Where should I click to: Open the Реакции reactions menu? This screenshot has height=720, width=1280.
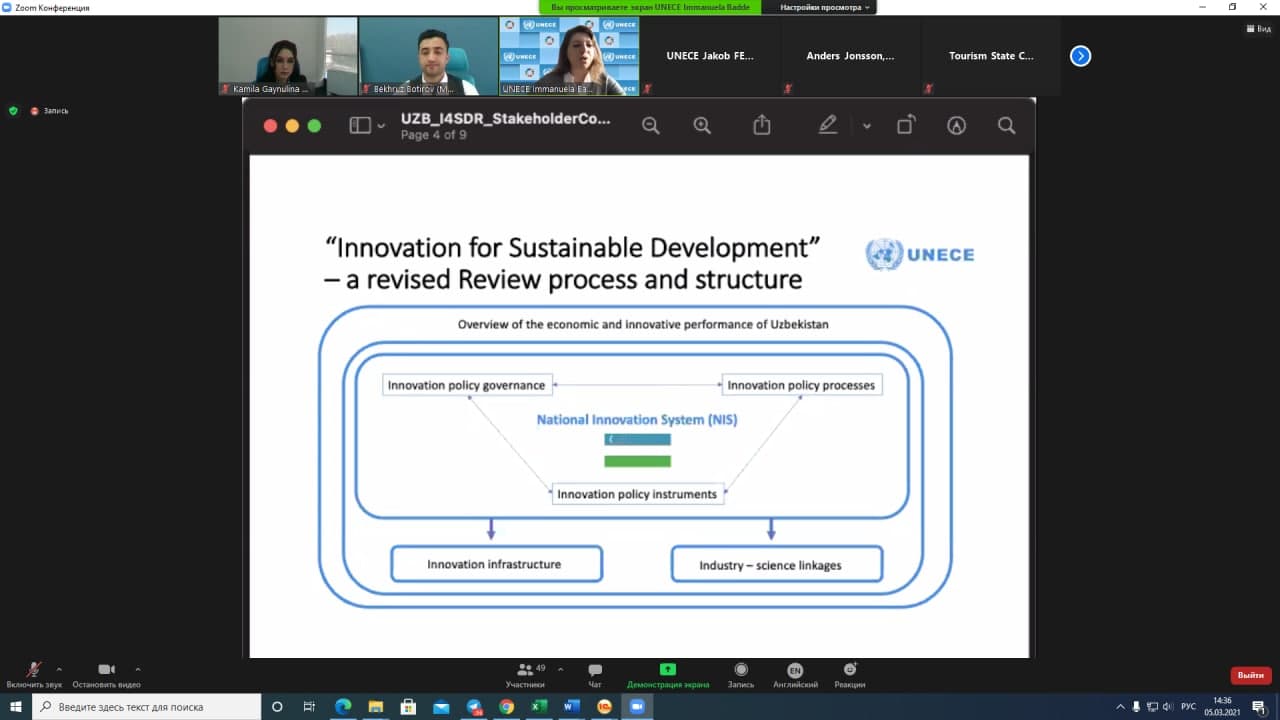[x=850, y=671]
